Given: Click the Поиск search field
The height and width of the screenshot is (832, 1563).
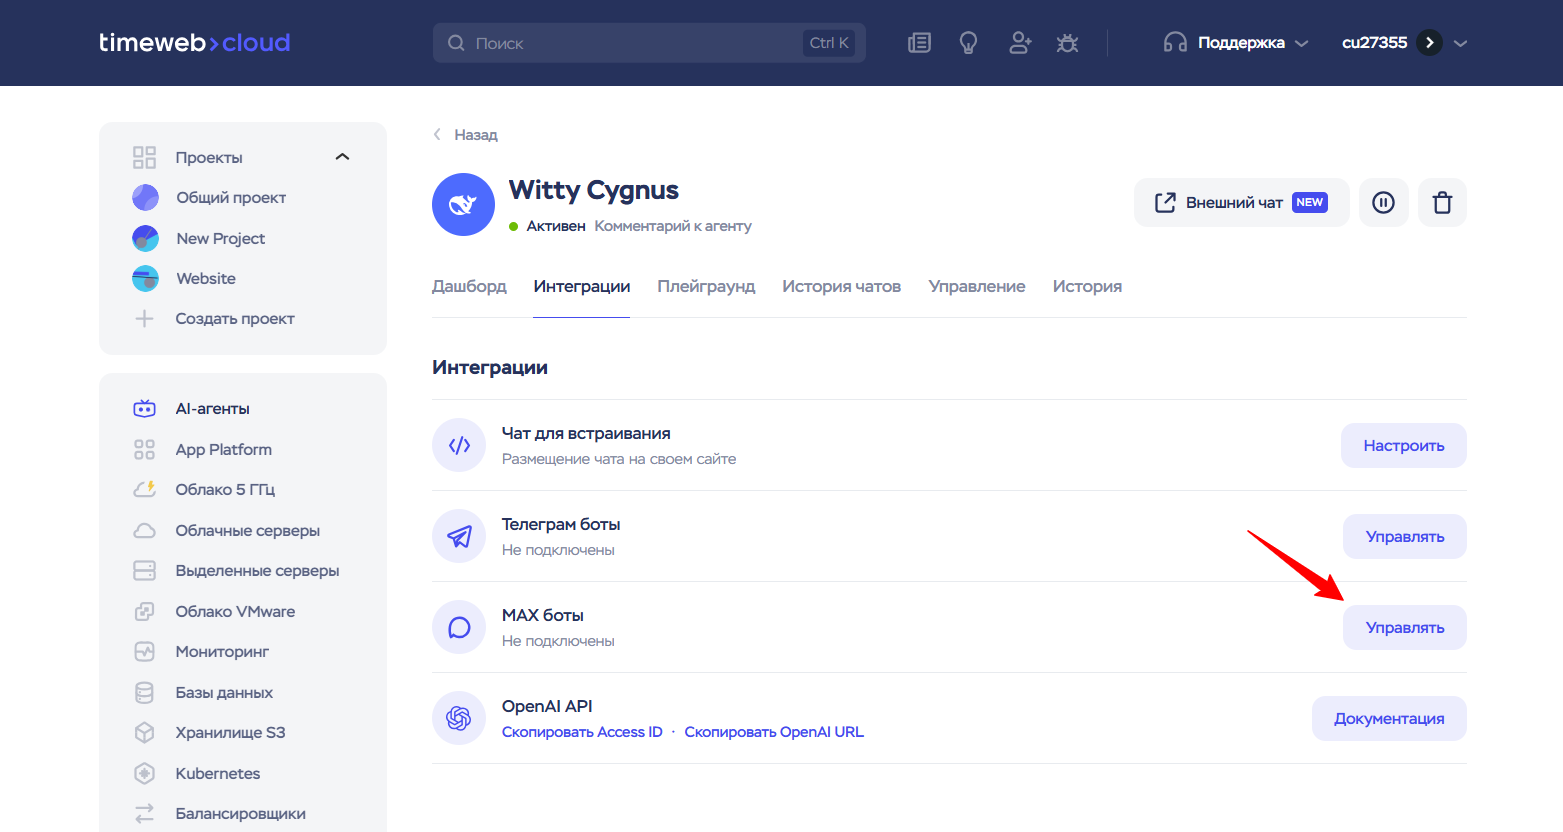Looking at the screenshot, I should pyautogui.click(x=649, y=43).
